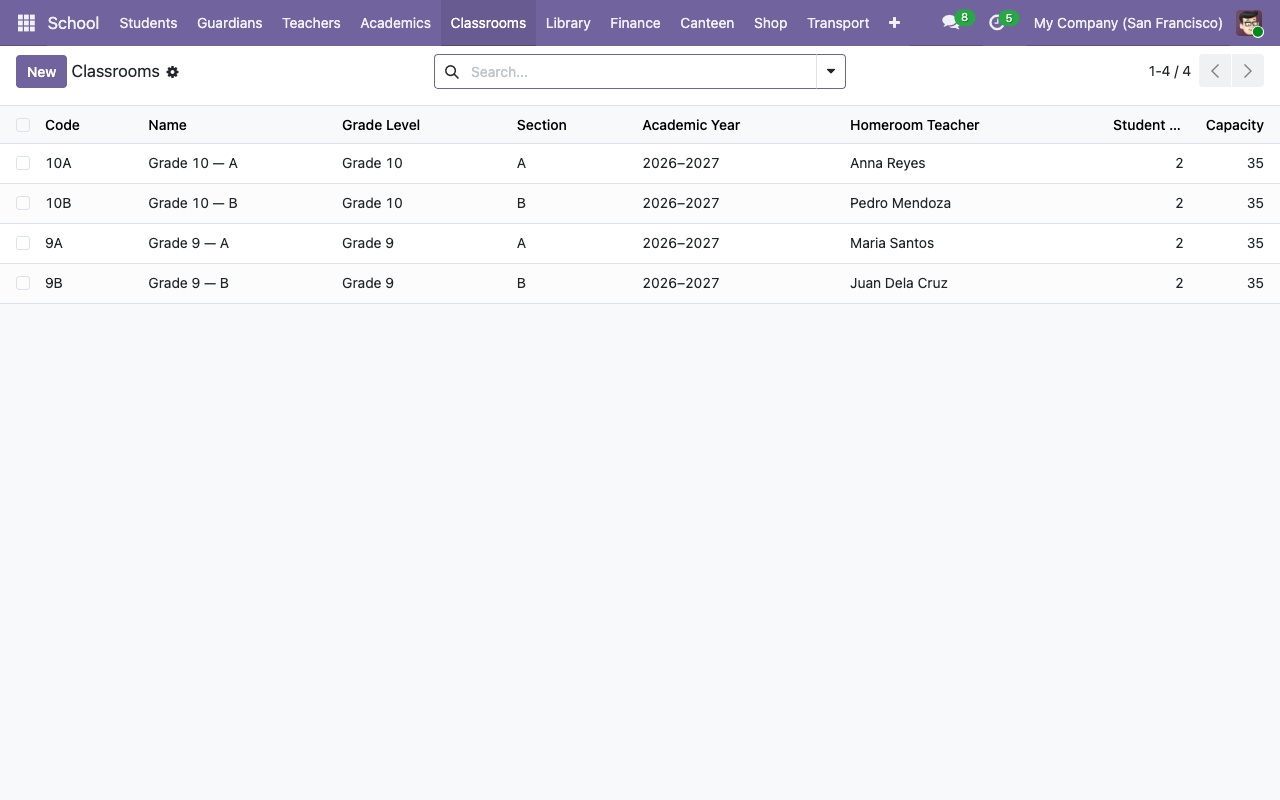This screenshot has height=800, width=1280.
Task: Toggle the select-all header checkbox
Action: [x=23, y=125]
